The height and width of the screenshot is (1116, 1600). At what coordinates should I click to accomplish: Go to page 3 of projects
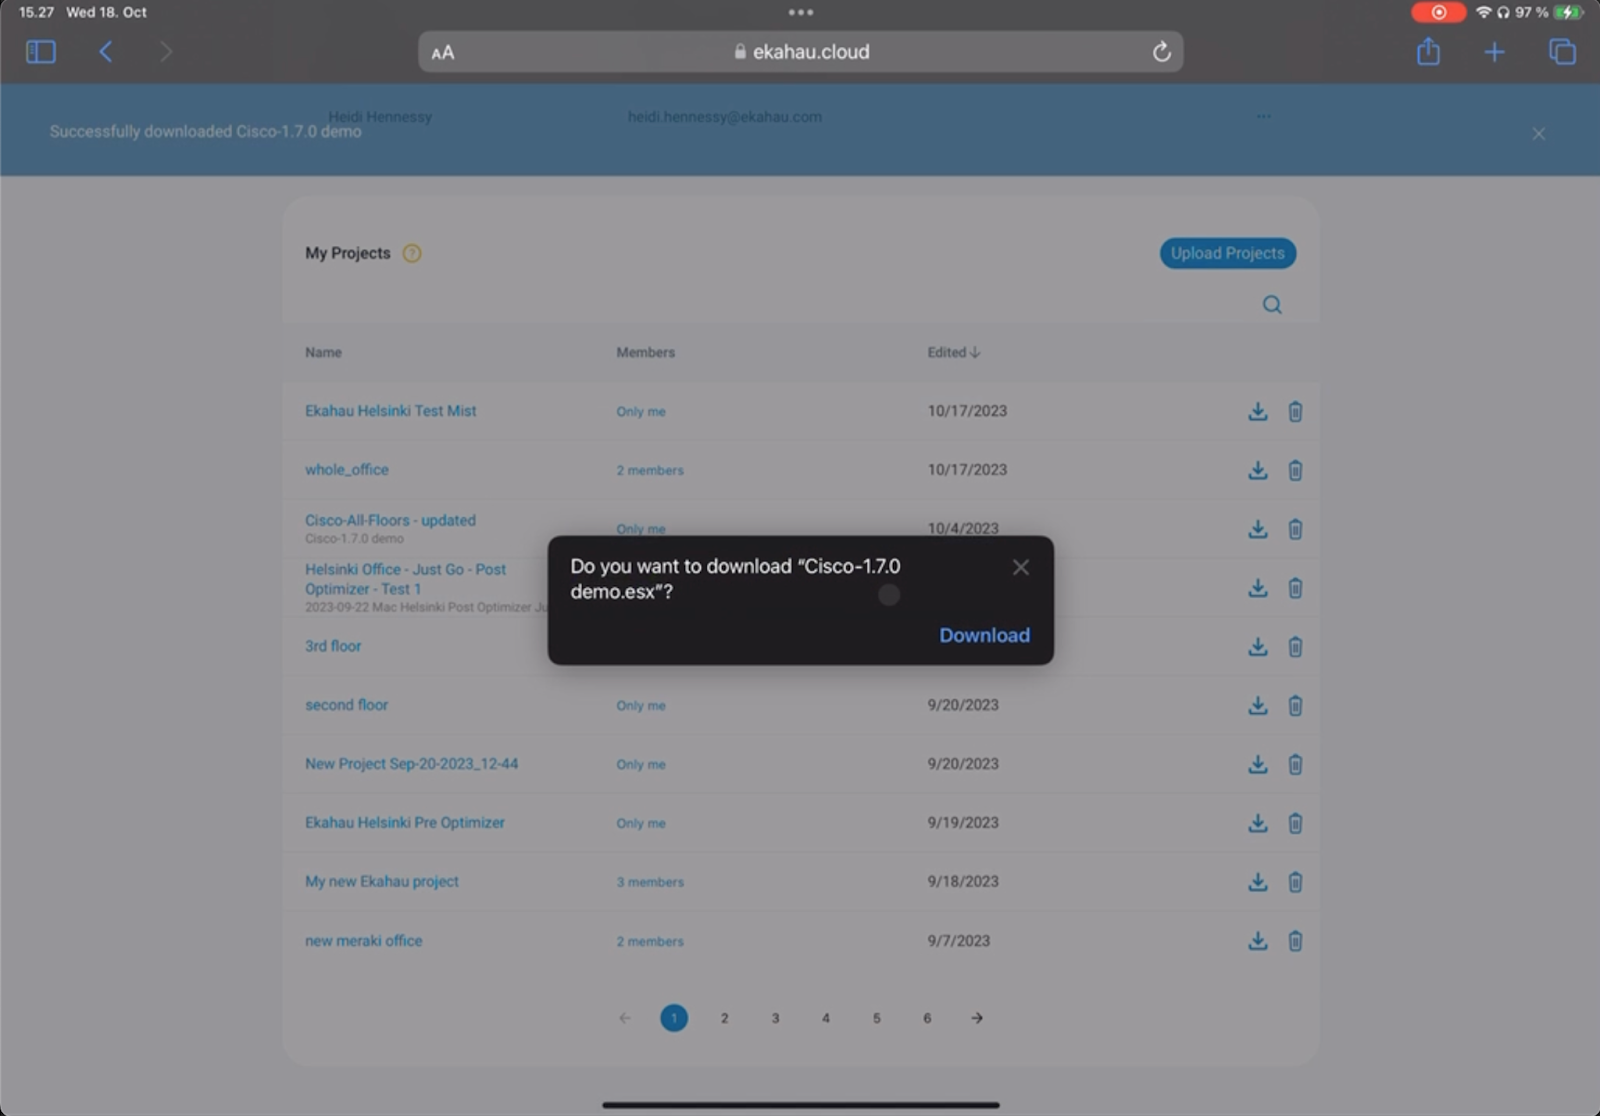point(775,1018)
